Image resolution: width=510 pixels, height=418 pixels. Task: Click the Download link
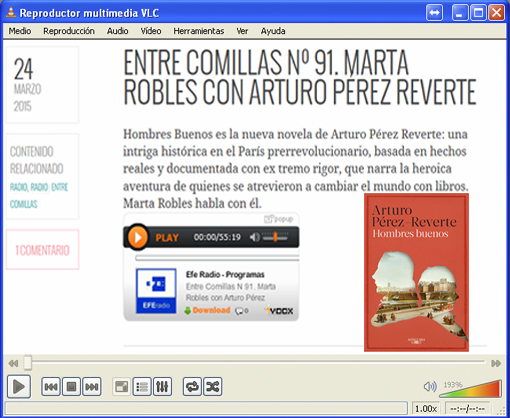(x=207, y=310)
